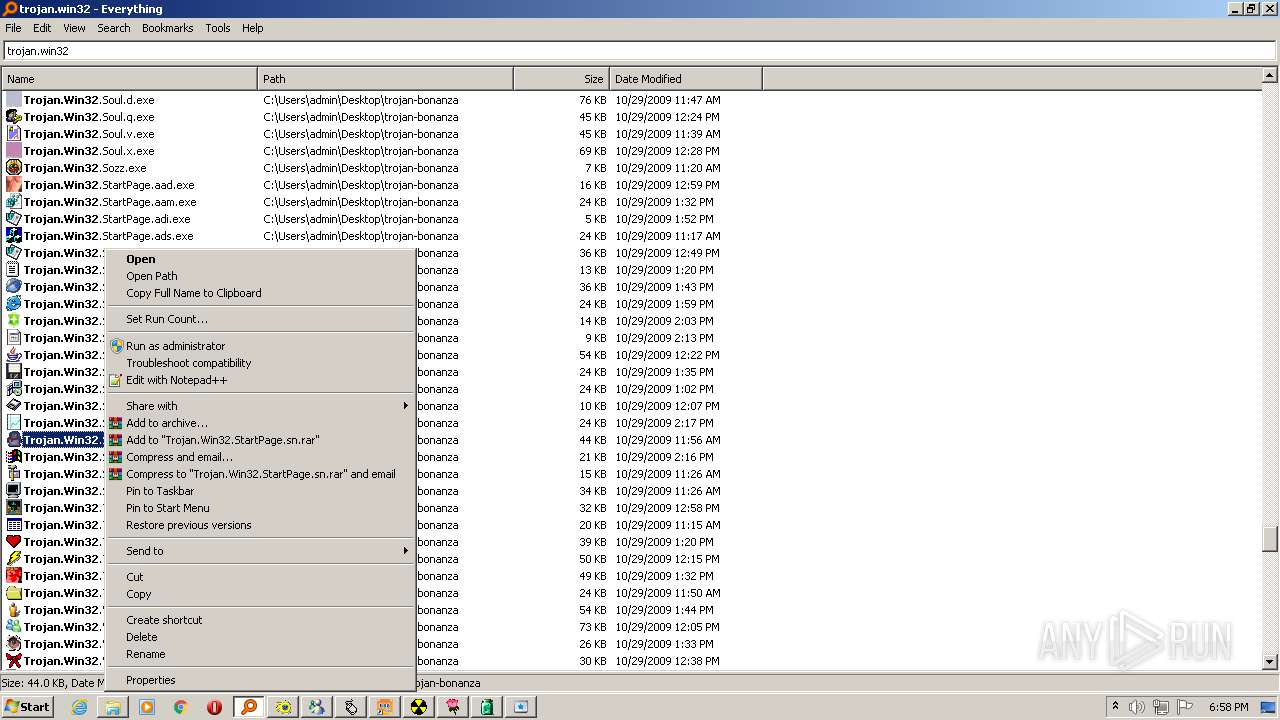The image size is (1280, 720).
Task: Click the taskbar clock showing 6:58 PM
Action: tap(1228, 707)
